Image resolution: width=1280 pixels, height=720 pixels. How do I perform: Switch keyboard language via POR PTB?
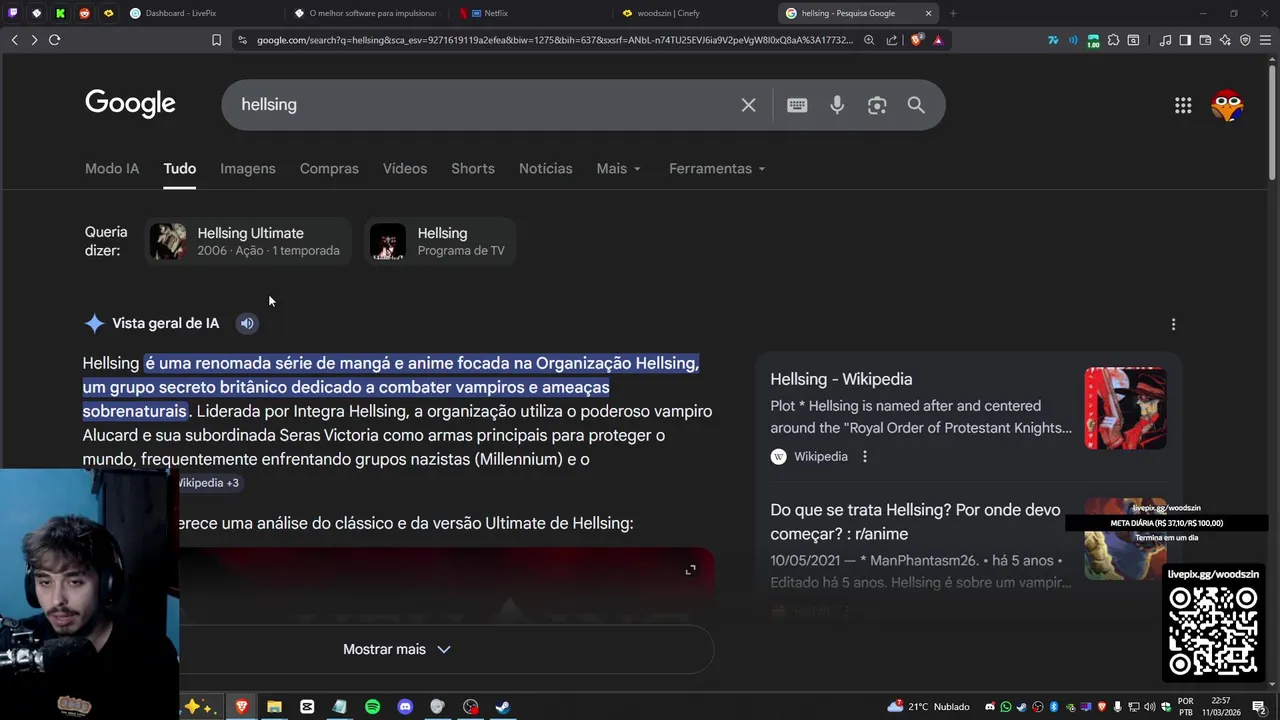tap(1186, 707)
